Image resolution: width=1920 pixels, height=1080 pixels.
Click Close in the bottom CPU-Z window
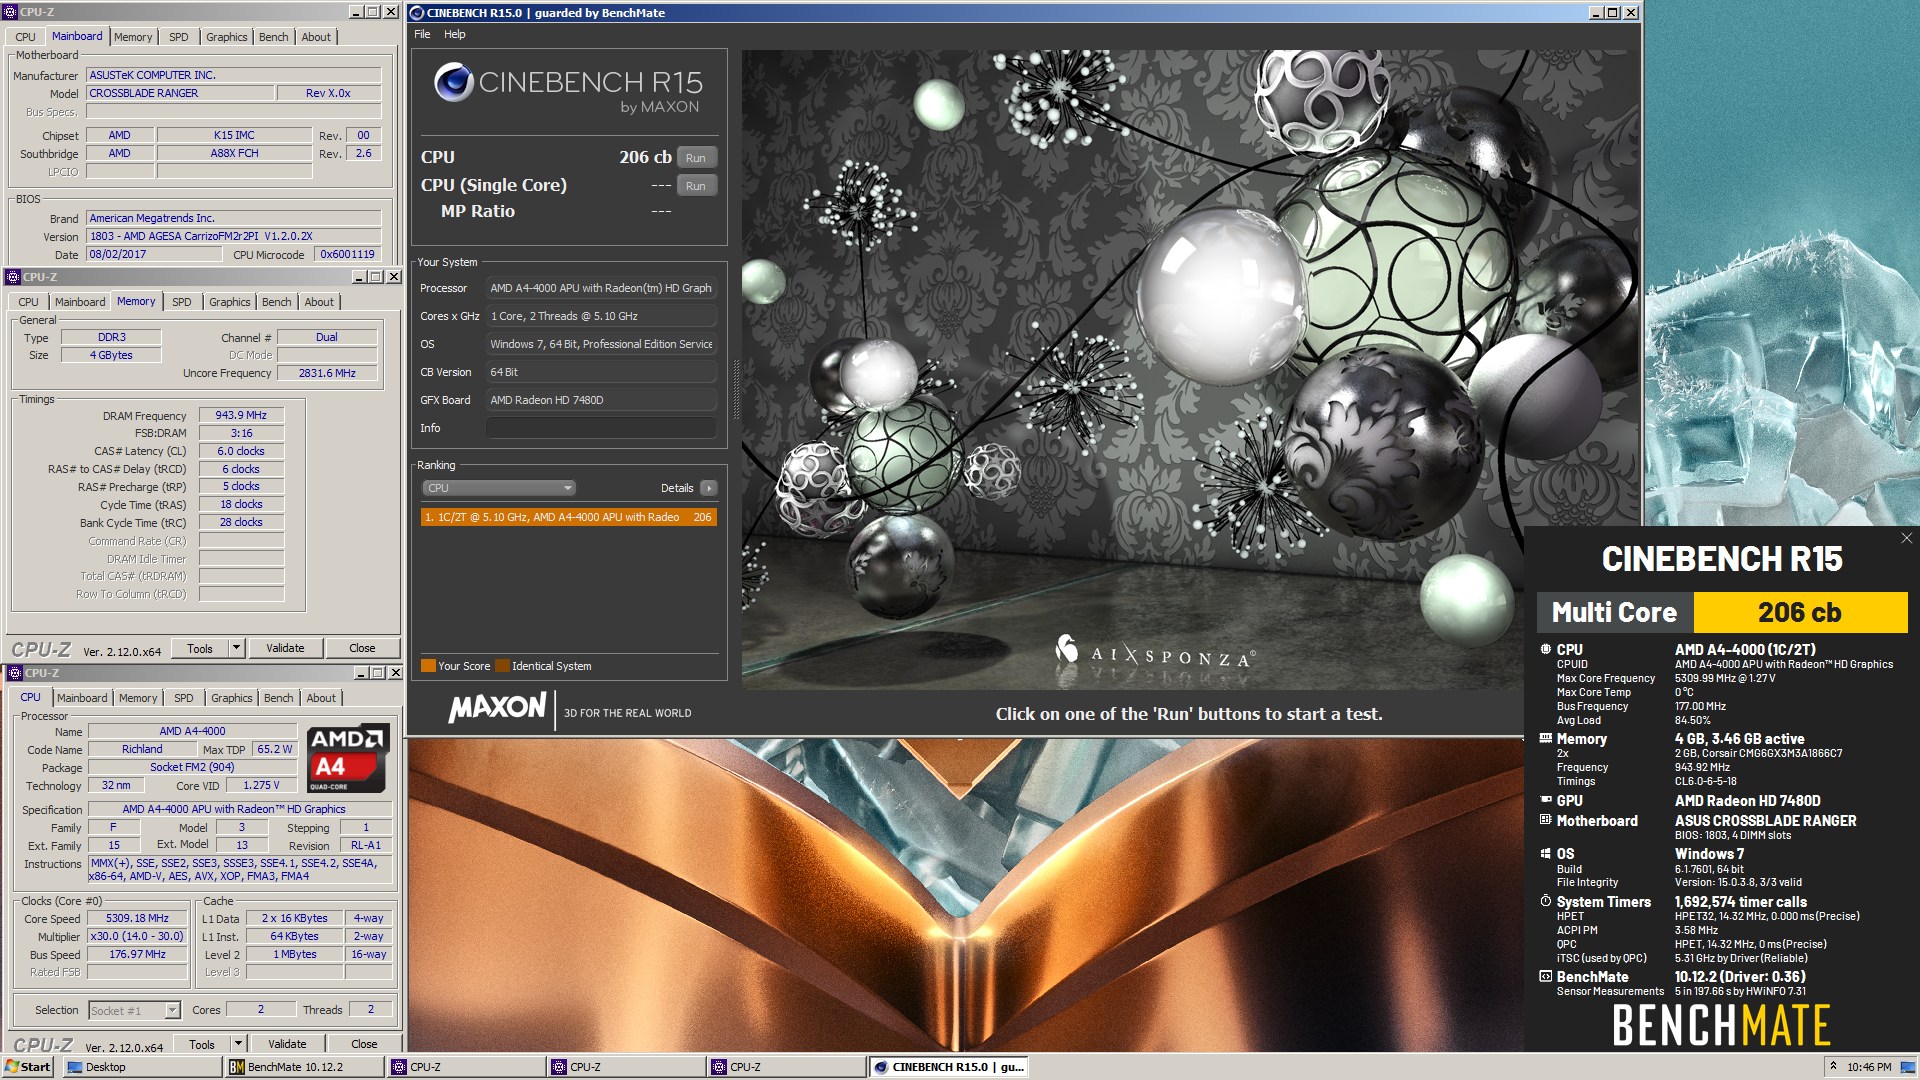364,1044
